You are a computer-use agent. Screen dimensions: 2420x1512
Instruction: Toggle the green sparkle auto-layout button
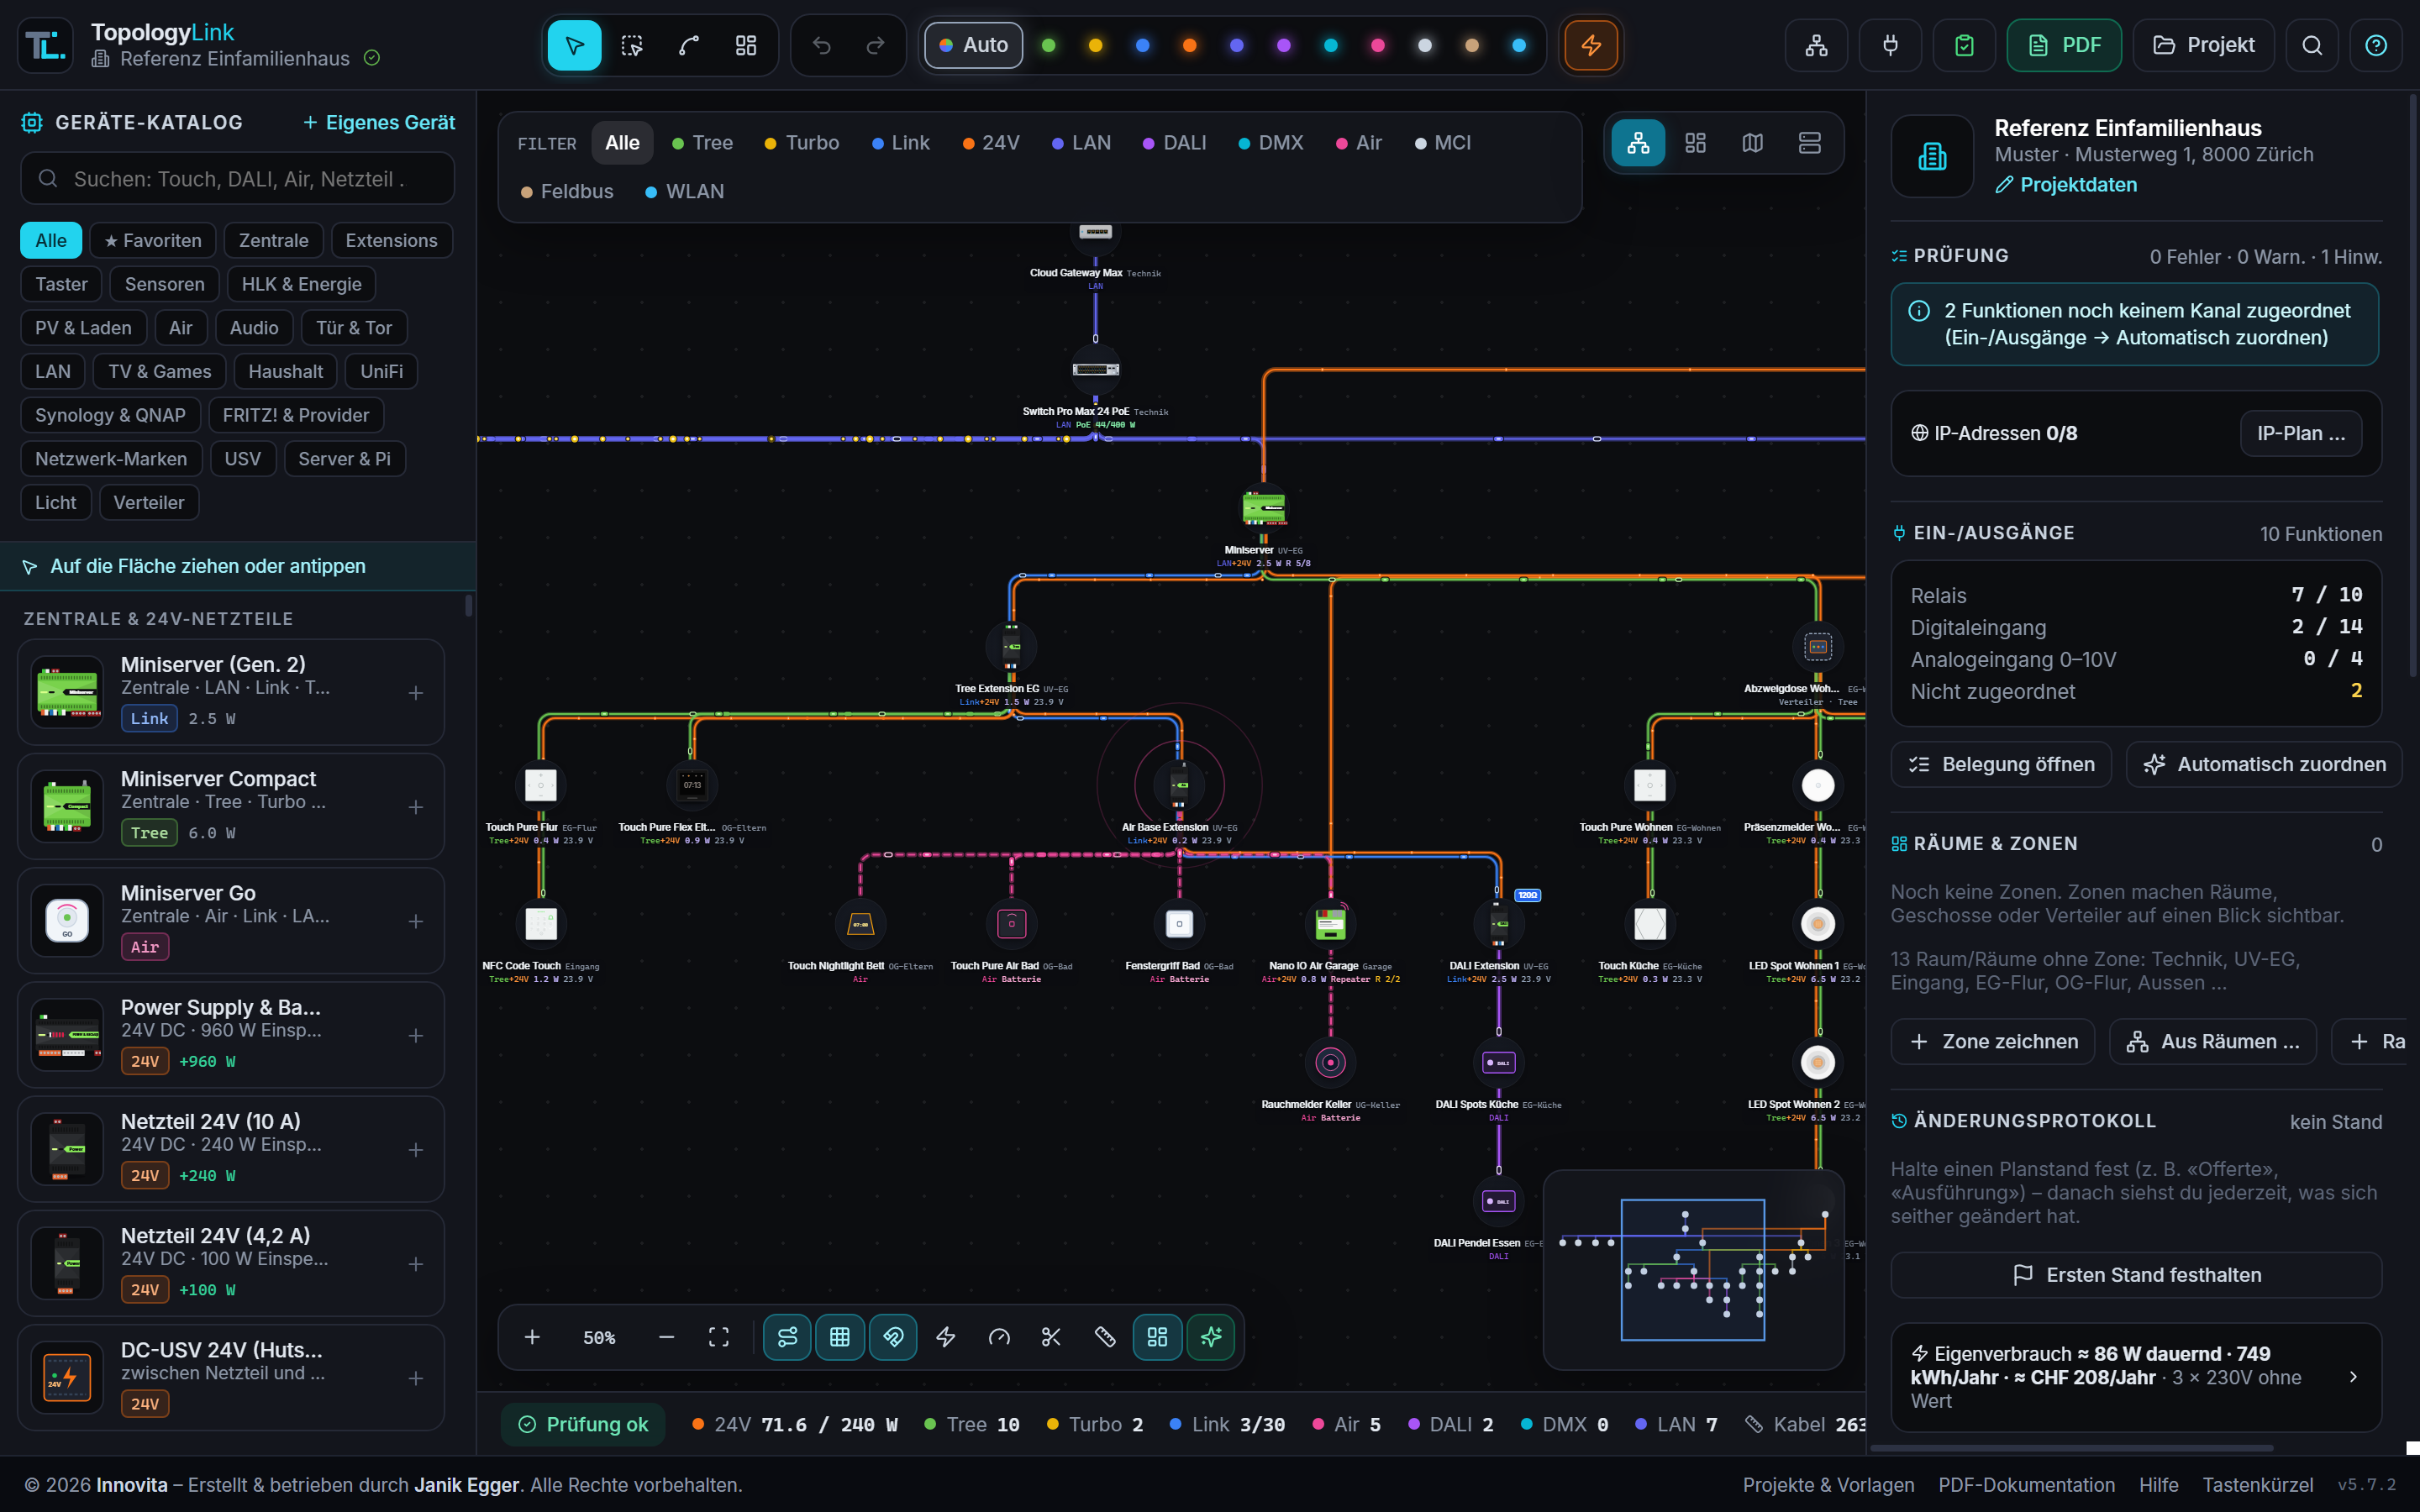click(x=1211, y=1337)
